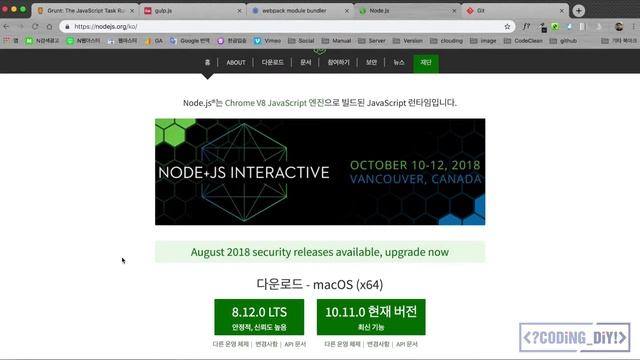Click the browser back arrow
Image resolution: width=640 pixels, height=360 pixels.
point(6,27)
